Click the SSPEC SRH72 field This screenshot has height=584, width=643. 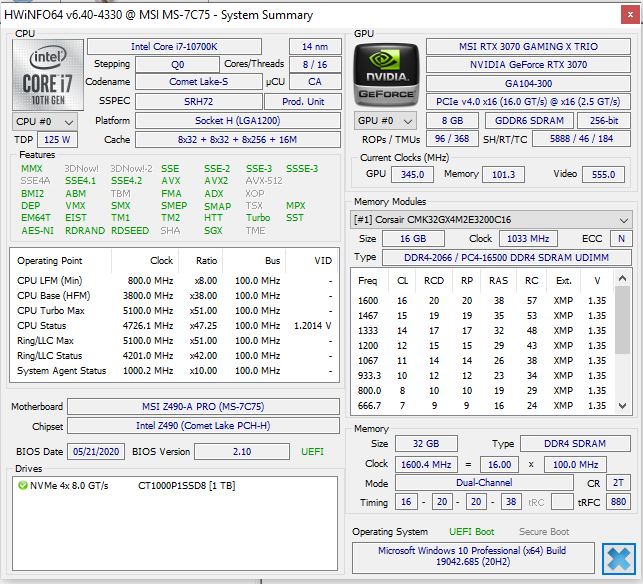tap(198, 102)
